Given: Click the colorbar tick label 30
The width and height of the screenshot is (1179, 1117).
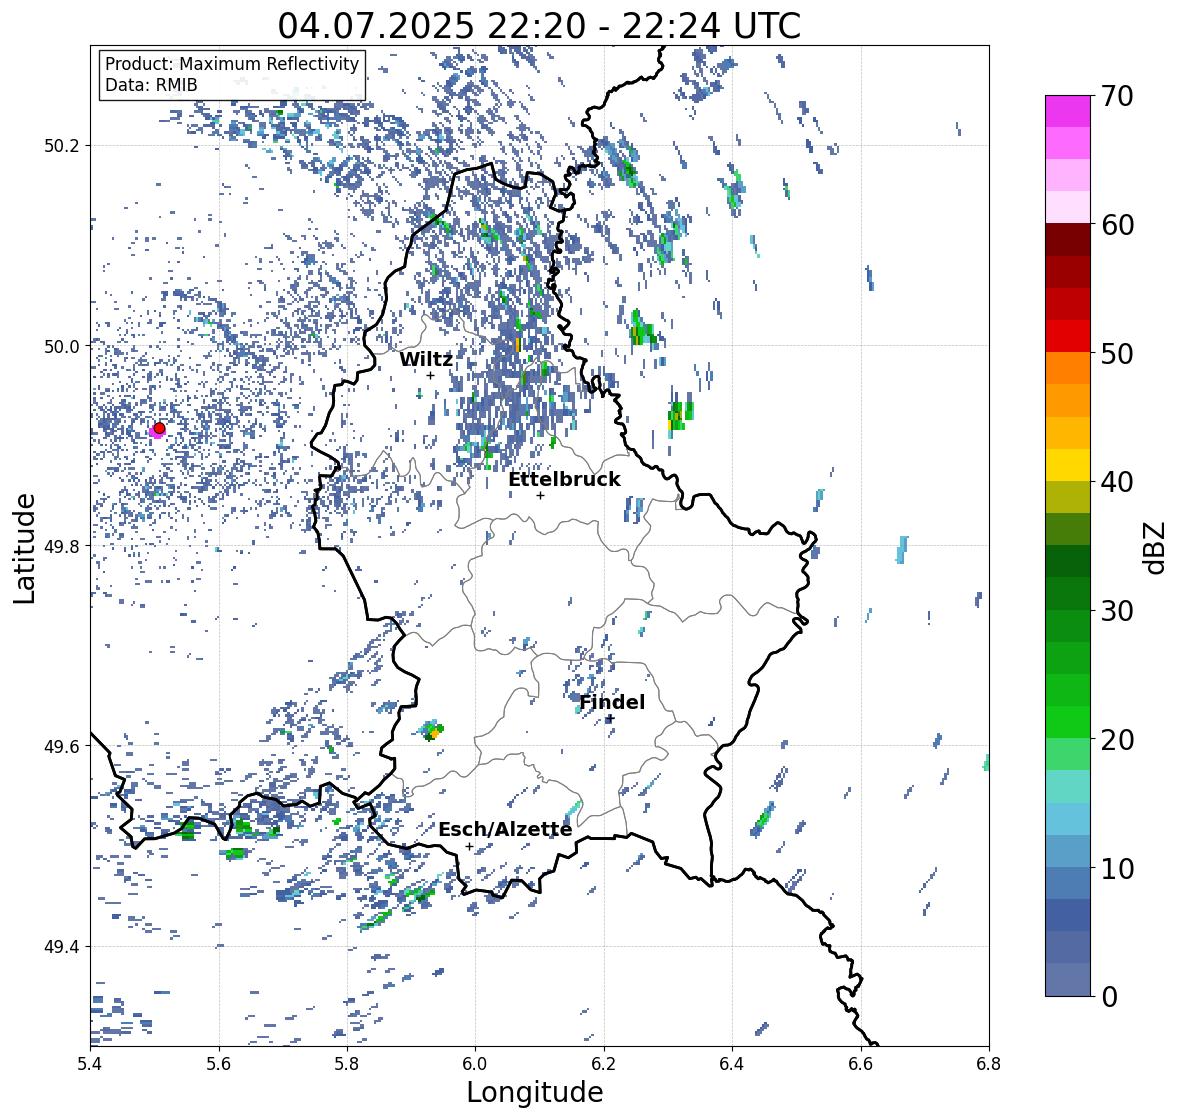Looking at the screenshot, I should click(1116, 610).
